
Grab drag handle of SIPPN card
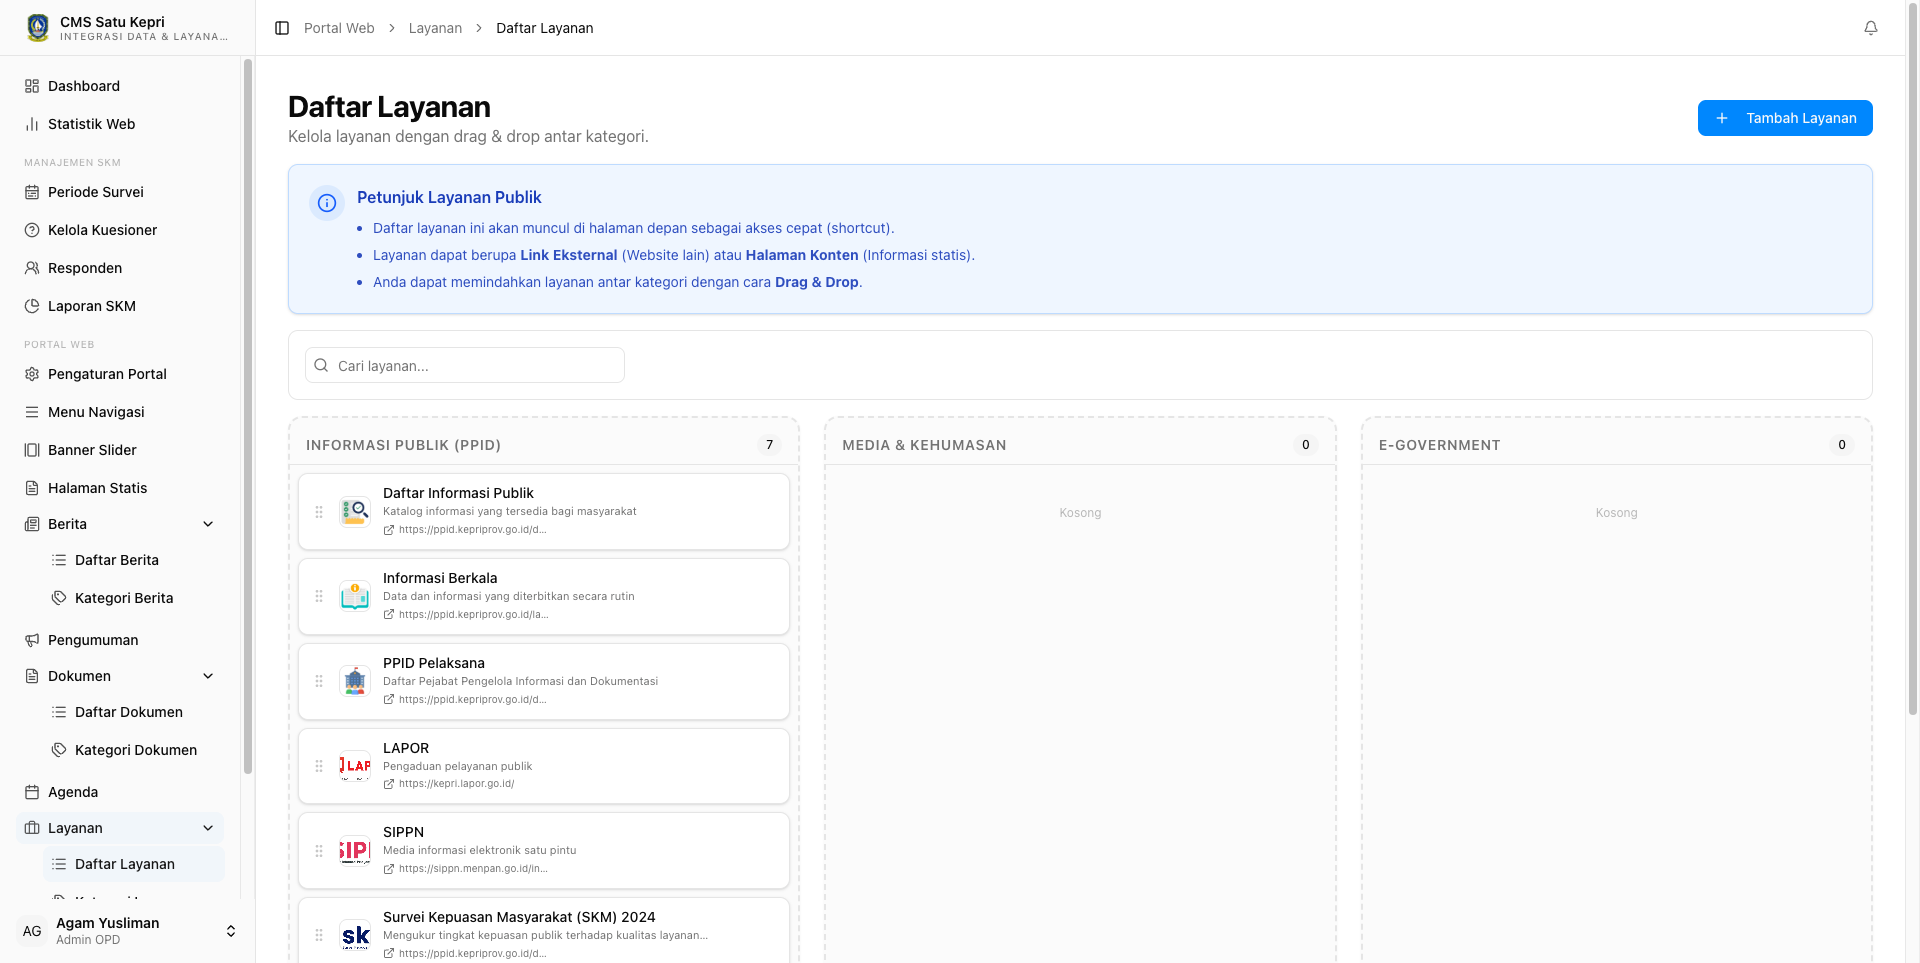(x=319, y=851)
